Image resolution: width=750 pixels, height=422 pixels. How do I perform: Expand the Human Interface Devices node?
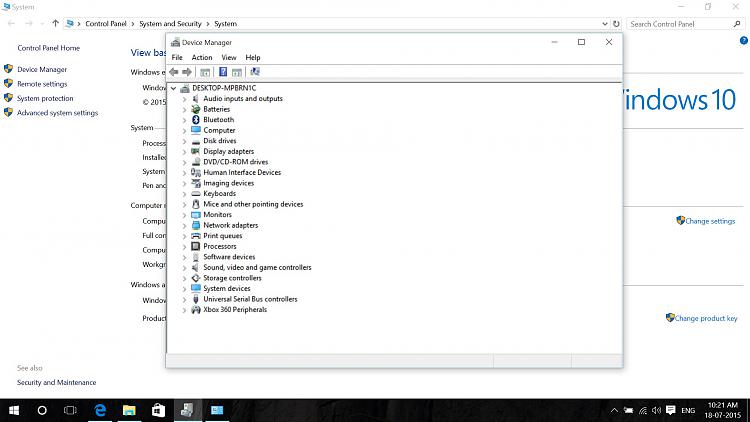click(x=184, y=173)
